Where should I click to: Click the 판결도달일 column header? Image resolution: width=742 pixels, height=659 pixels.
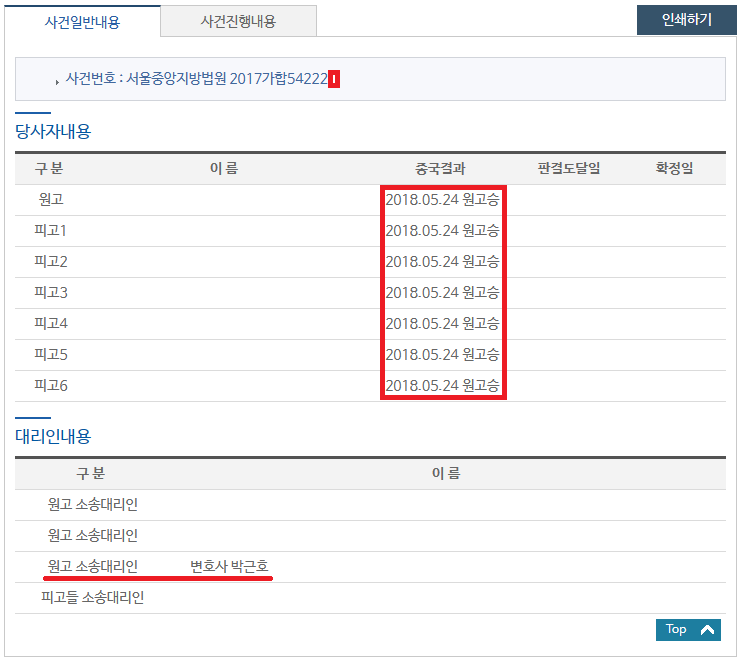pos(568,169)
